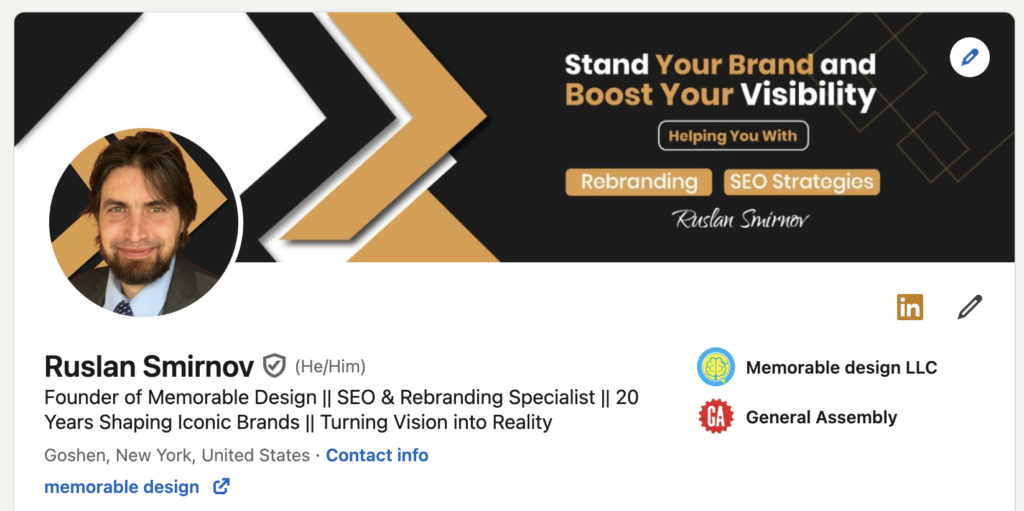Click the Ruslan Smirnov signature in banner
This screenshot has height=511, width=1024.
pos(741,219)
